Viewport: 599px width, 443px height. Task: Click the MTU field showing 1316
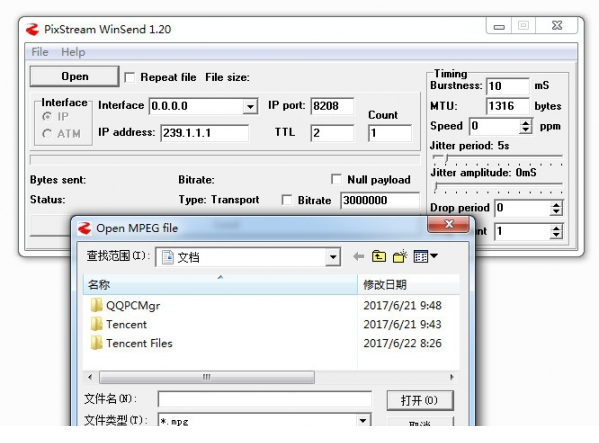click(508, 106)
